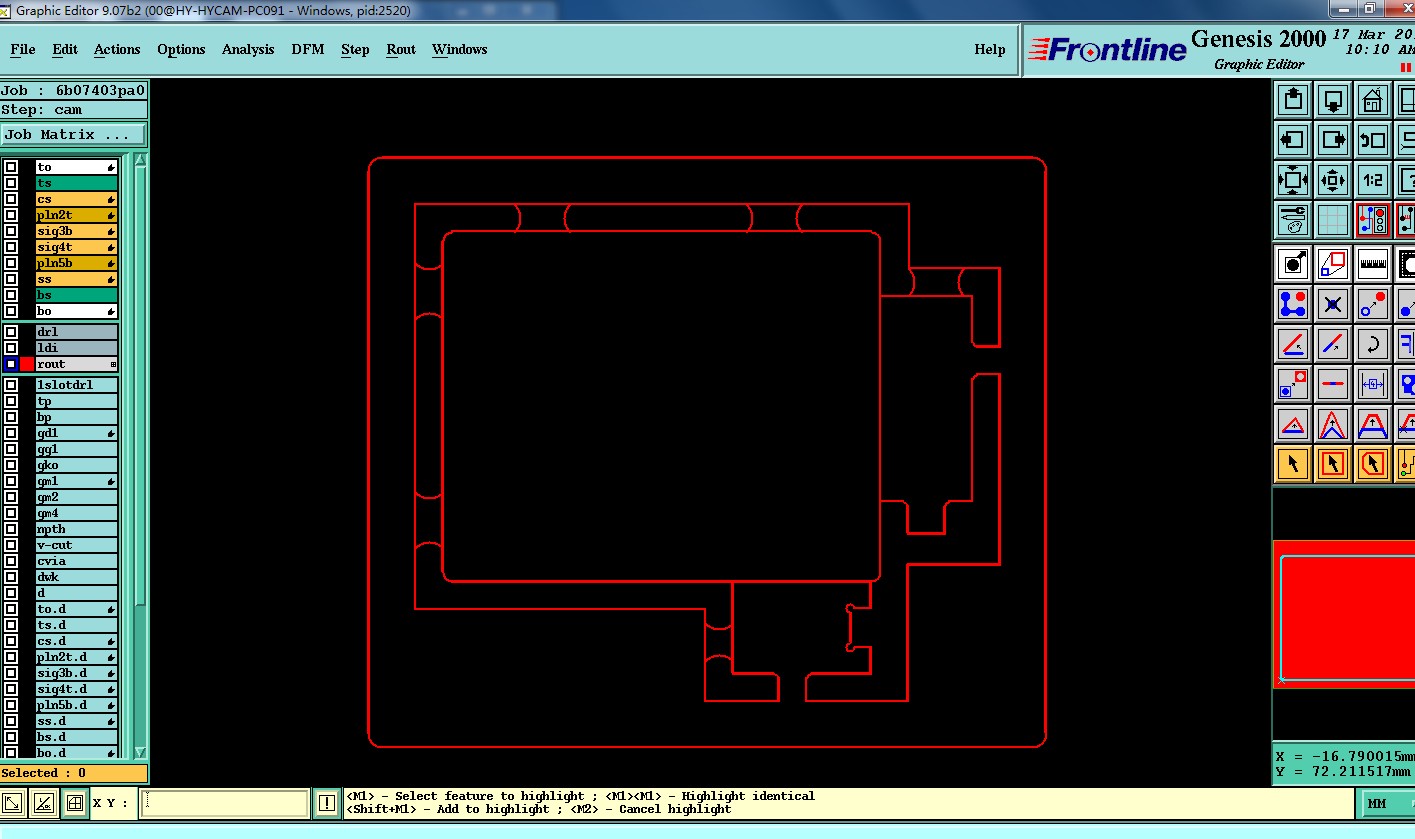Click the horizontal red-blue line segment icon

(1333, 384)
